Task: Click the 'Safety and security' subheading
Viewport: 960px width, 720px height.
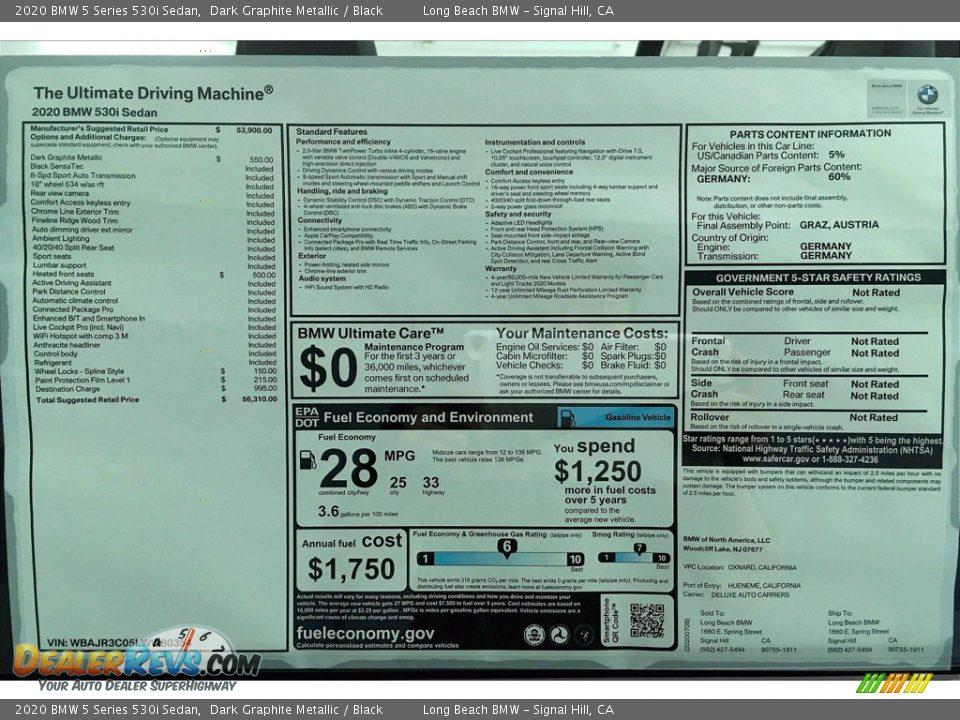Action: (518, 214)
